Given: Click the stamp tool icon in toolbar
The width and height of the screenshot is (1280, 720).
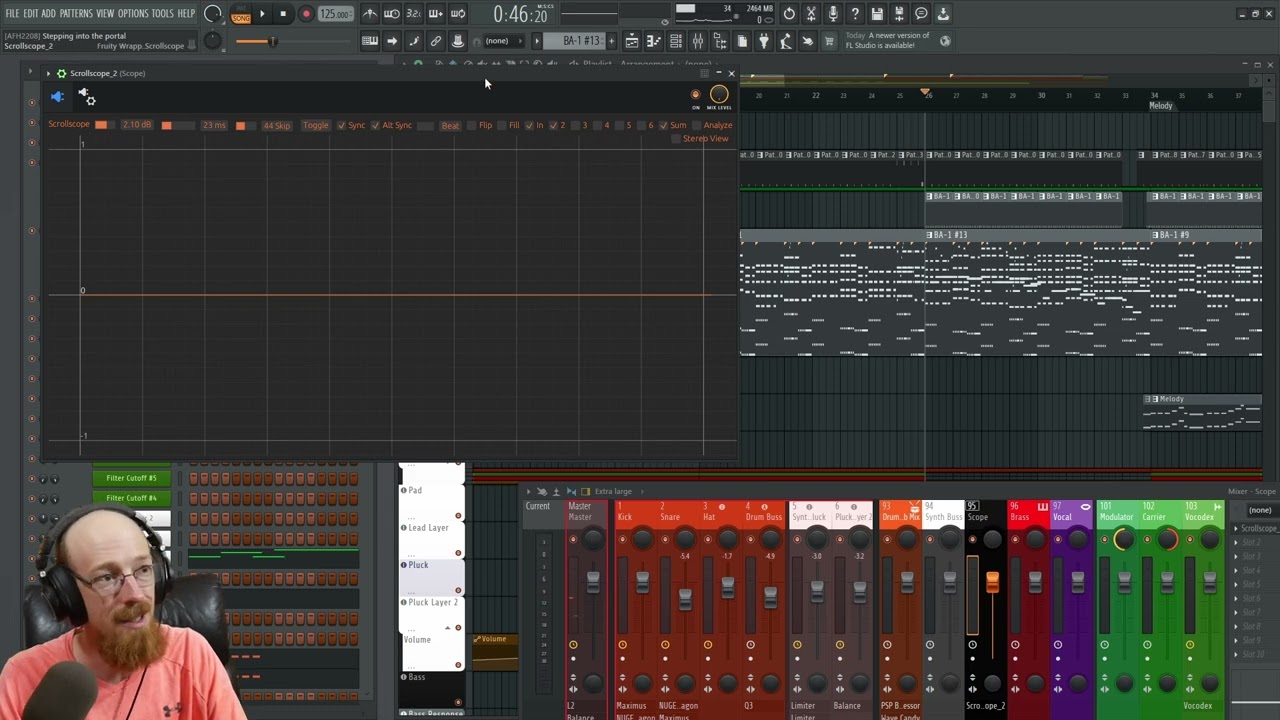Looking at the screenshot, I should pyautogui.click(x=458, y=41).
